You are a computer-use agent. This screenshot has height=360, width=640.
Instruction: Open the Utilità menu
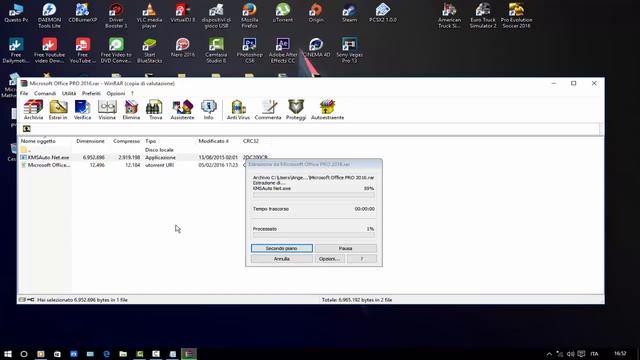(69, 93)
